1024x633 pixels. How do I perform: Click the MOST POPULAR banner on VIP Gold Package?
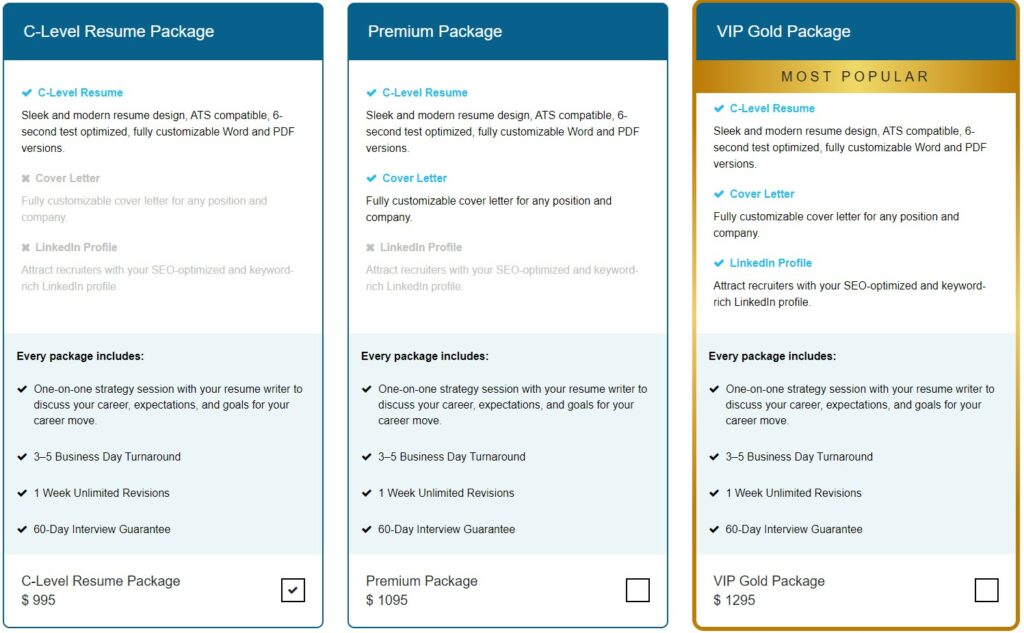[x=855, y=76]
